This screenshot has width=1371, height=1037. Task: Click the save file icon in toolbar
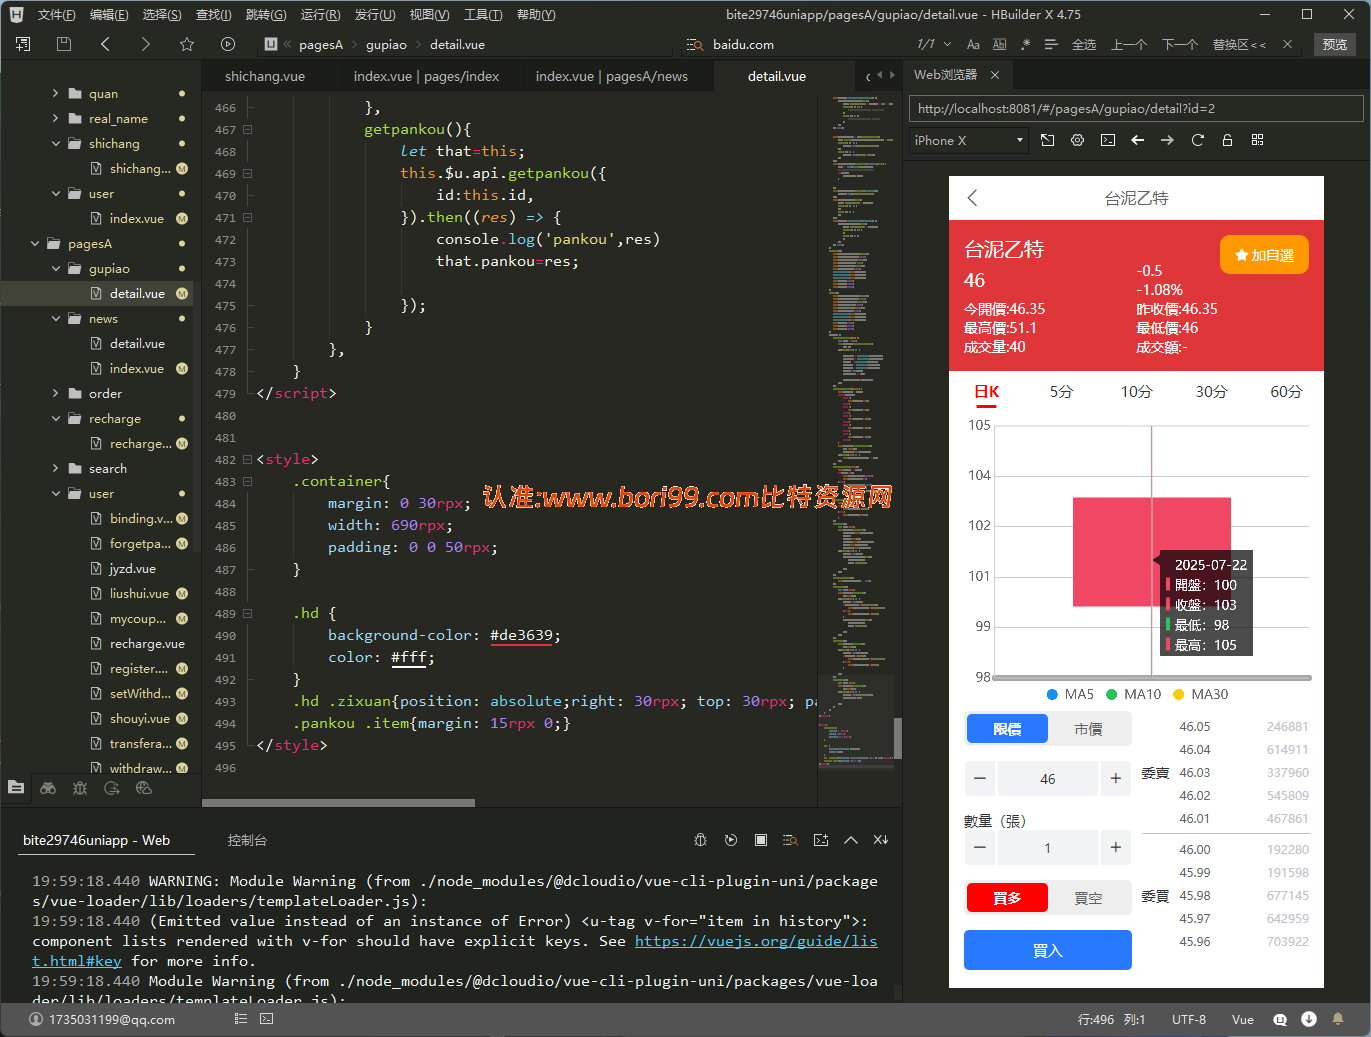coord(64,44)
